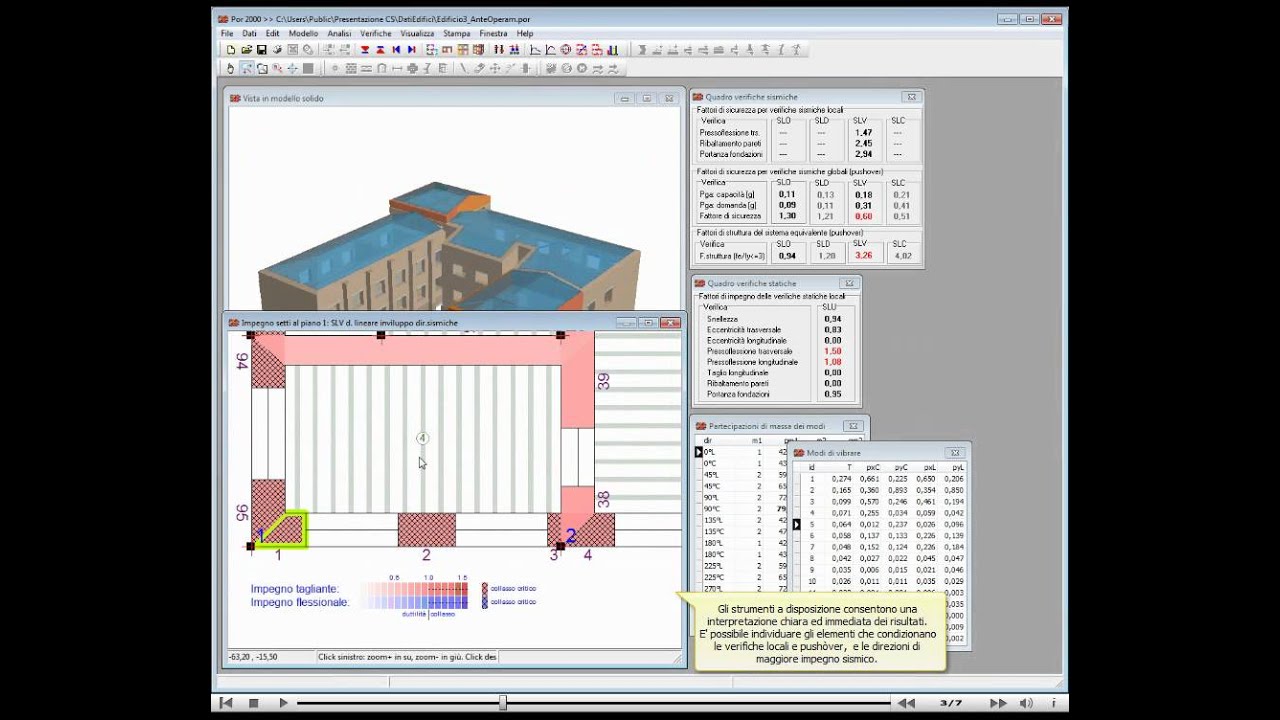Click the arch opening icon in second toolbar
Viewport: 1280px width, 720px height.
click(381, 68)
